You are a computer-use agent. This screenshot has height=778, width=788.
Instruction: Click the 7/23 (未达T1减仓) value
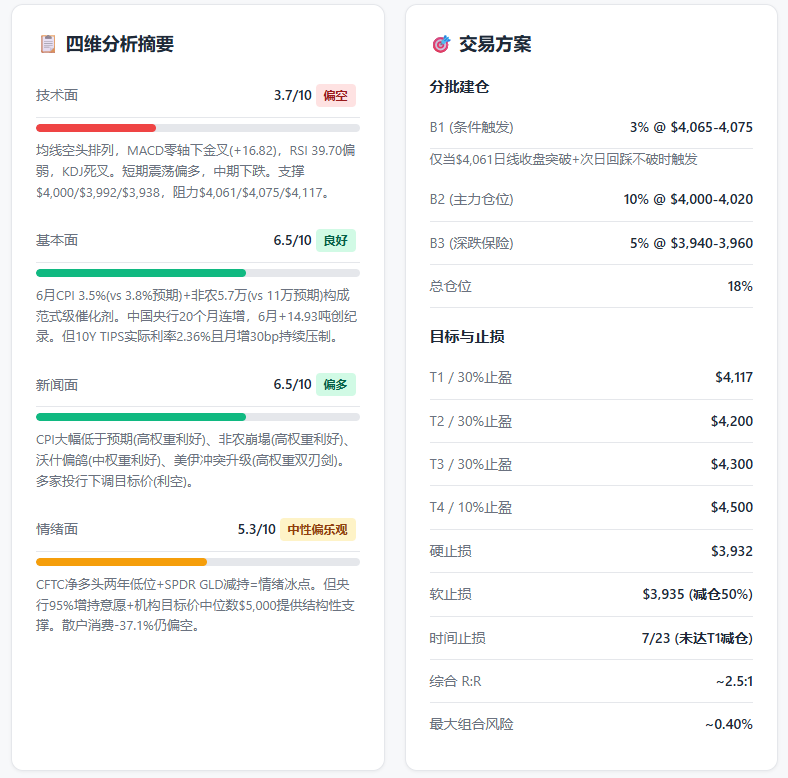(697, 638)
